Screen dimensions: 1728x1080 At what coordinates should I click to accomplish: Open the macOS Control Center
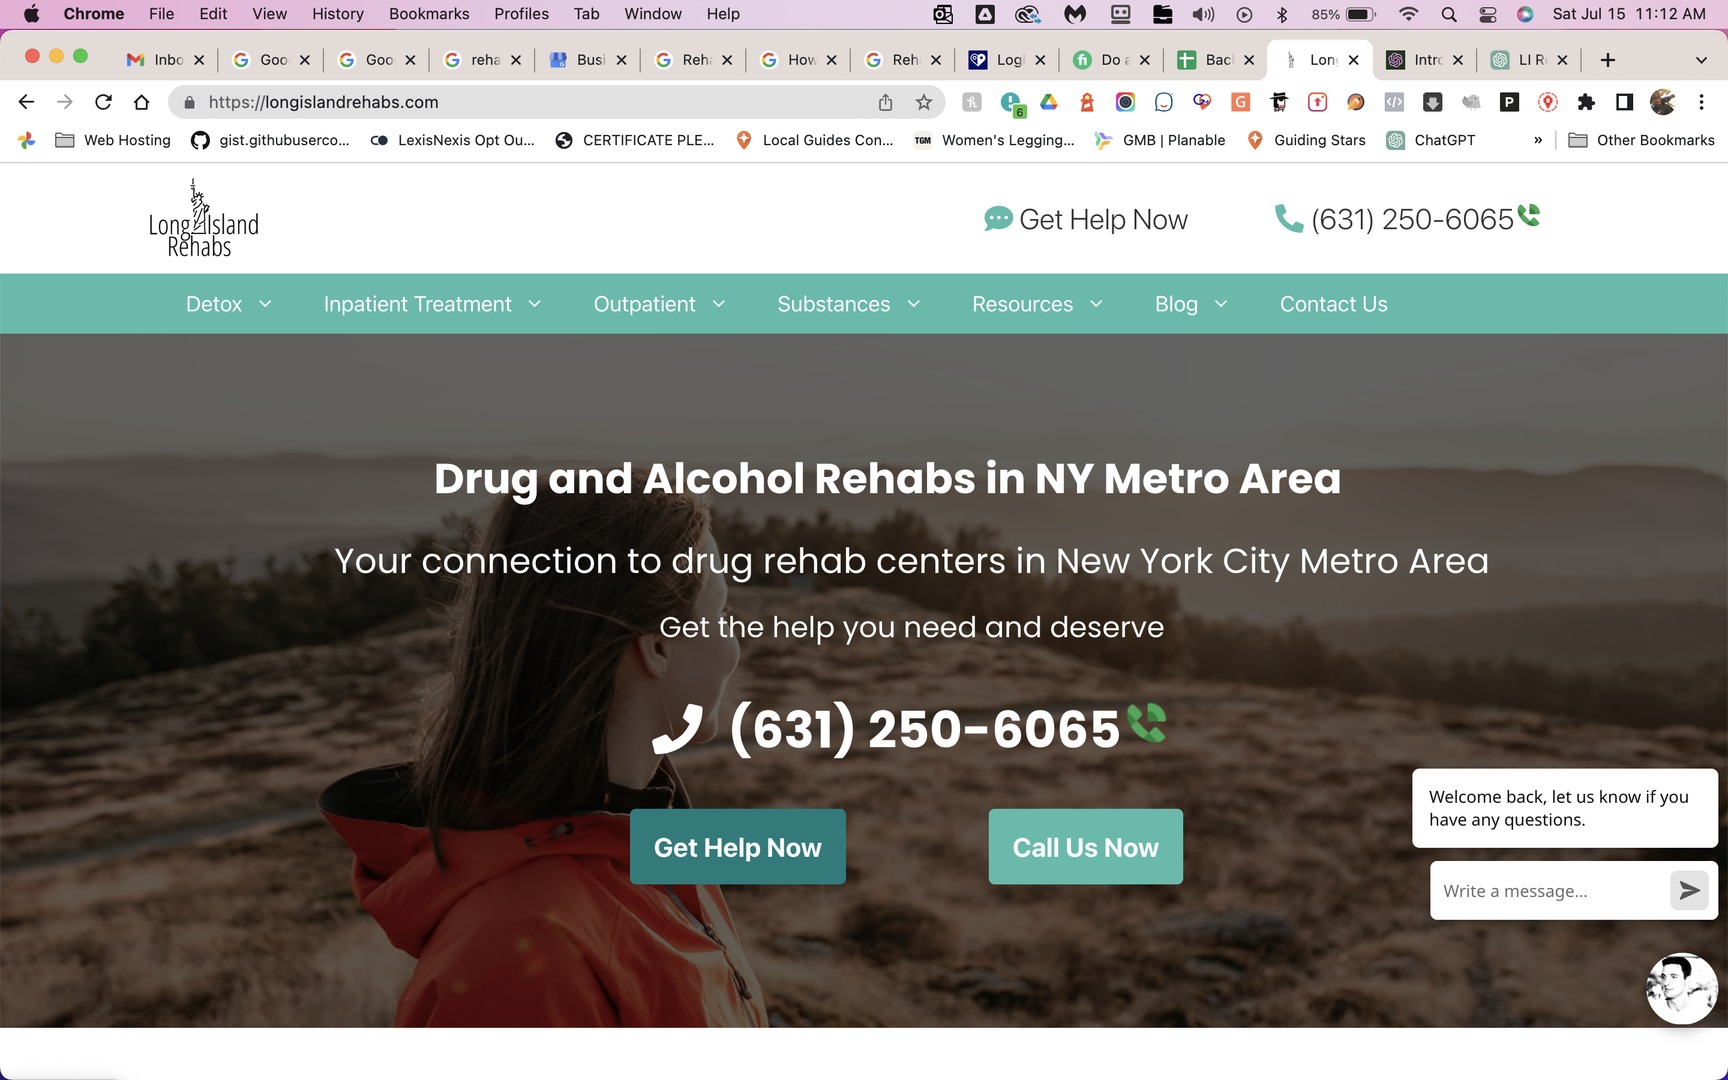(1488, 14)
